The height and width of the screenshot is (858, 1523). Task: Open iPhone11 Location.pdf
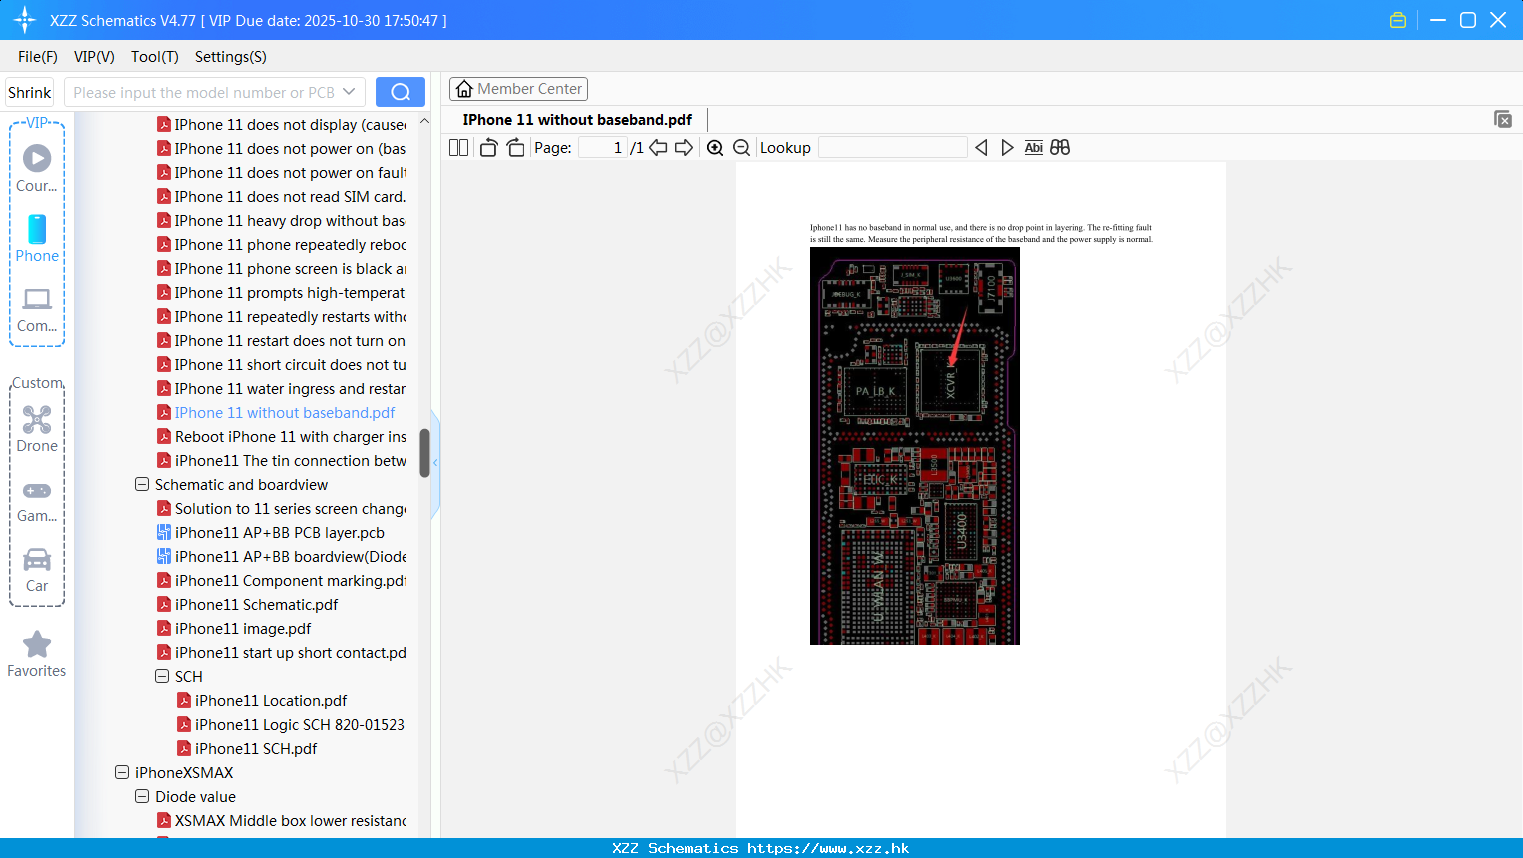262,700
